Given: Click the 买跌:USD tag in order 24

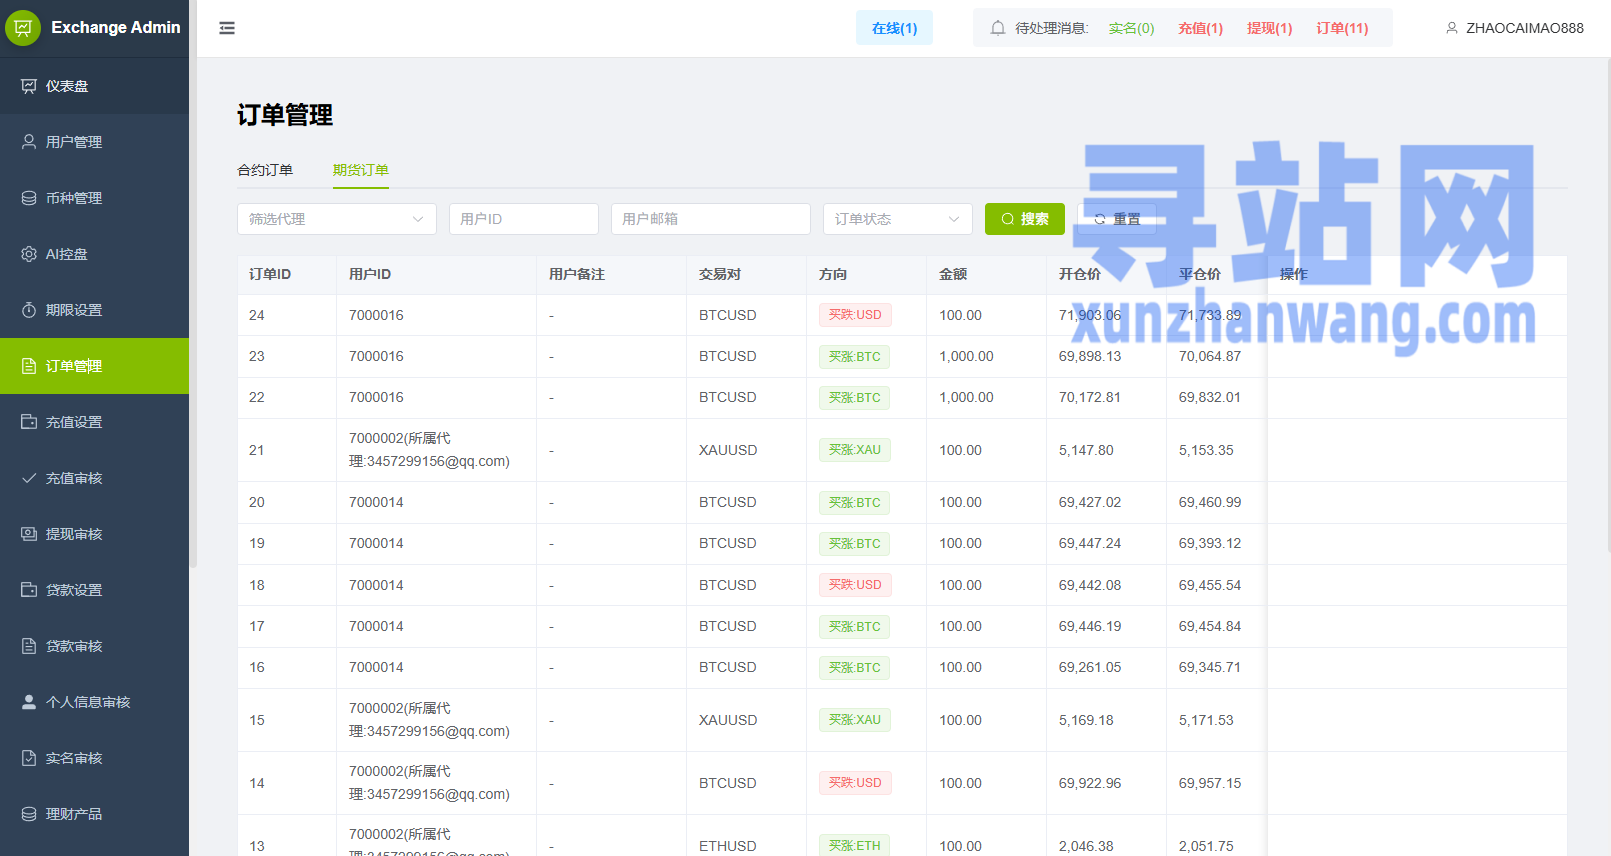Looking at the screenshot, I should pos(855,315).
